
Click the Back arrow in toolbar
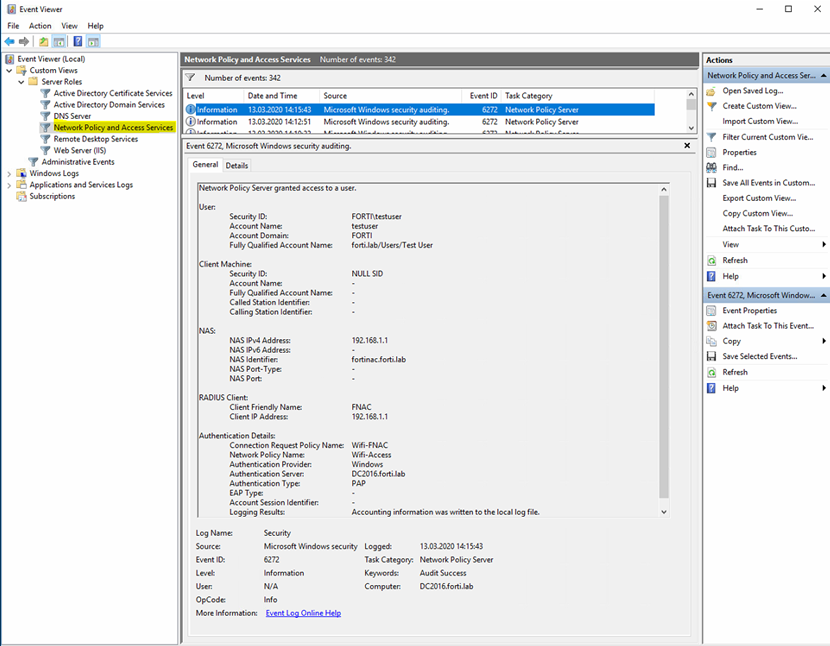click(x=10, y=42)
